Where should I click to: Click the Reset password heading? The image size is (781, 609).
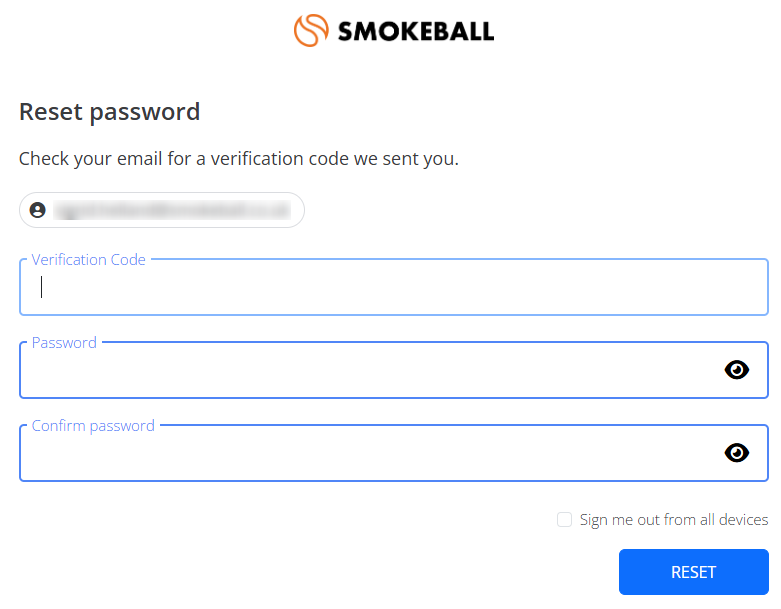tap(110, 112)
